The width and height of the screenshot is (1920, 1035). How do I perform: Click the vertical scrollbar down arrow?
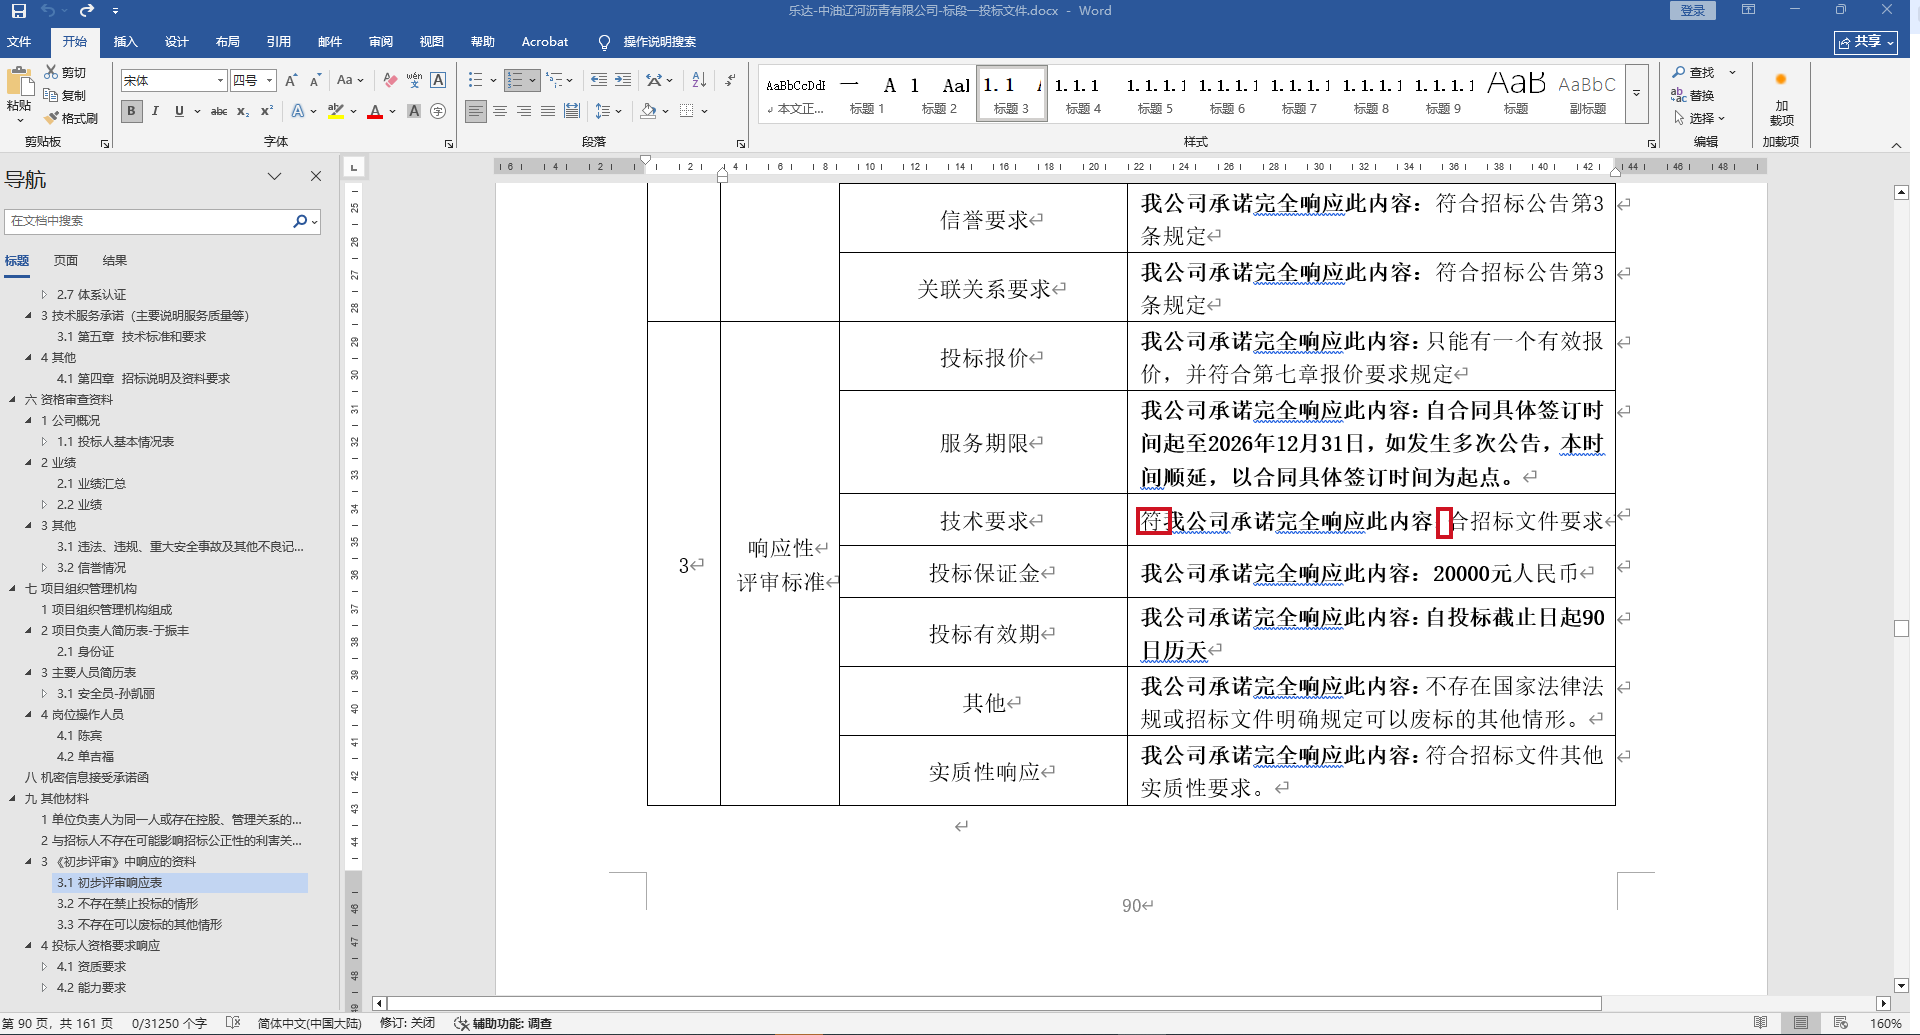pos(1901,986)
